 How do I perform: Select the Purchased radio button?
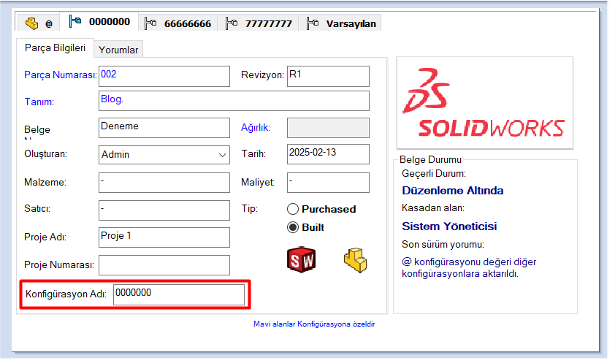pos(293,209)
